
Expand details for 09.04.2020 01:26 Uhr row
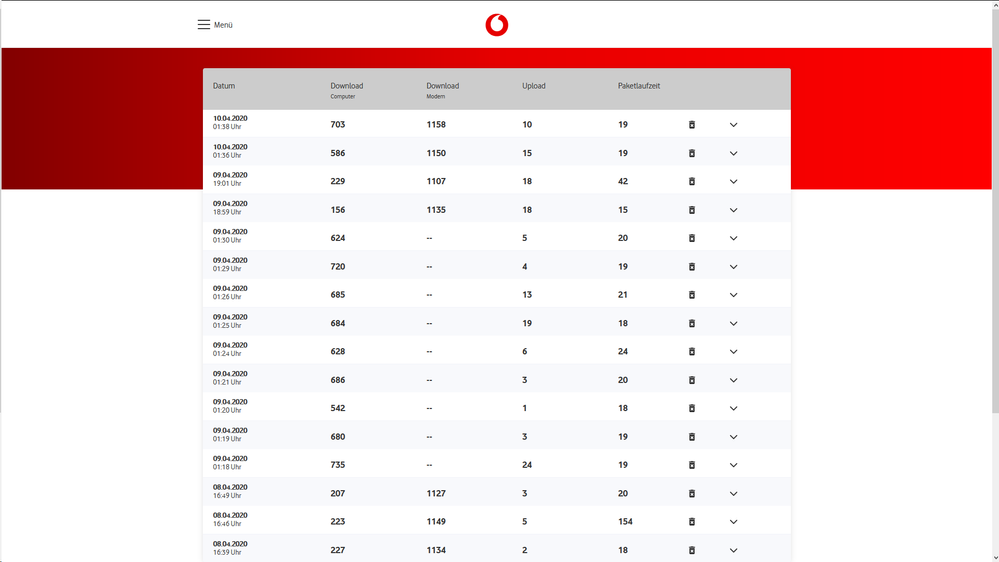click(733, 295)
